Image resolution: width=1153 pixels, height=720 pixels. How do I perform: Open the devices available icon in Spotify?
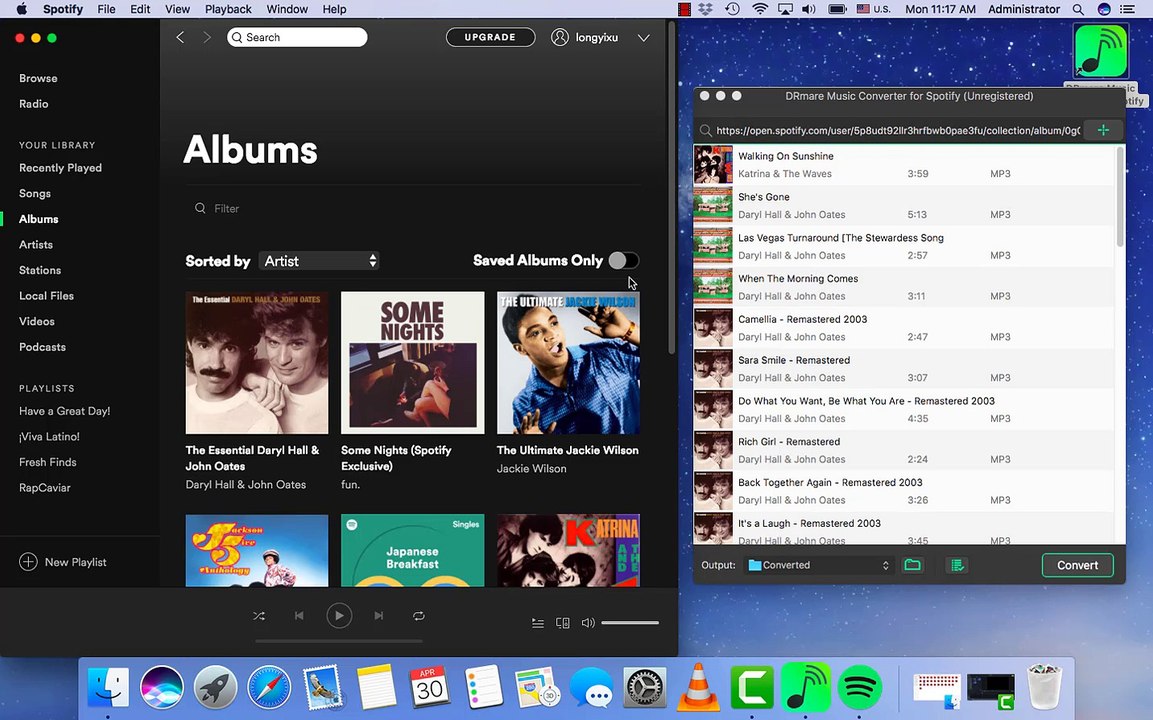coord(563,623)
